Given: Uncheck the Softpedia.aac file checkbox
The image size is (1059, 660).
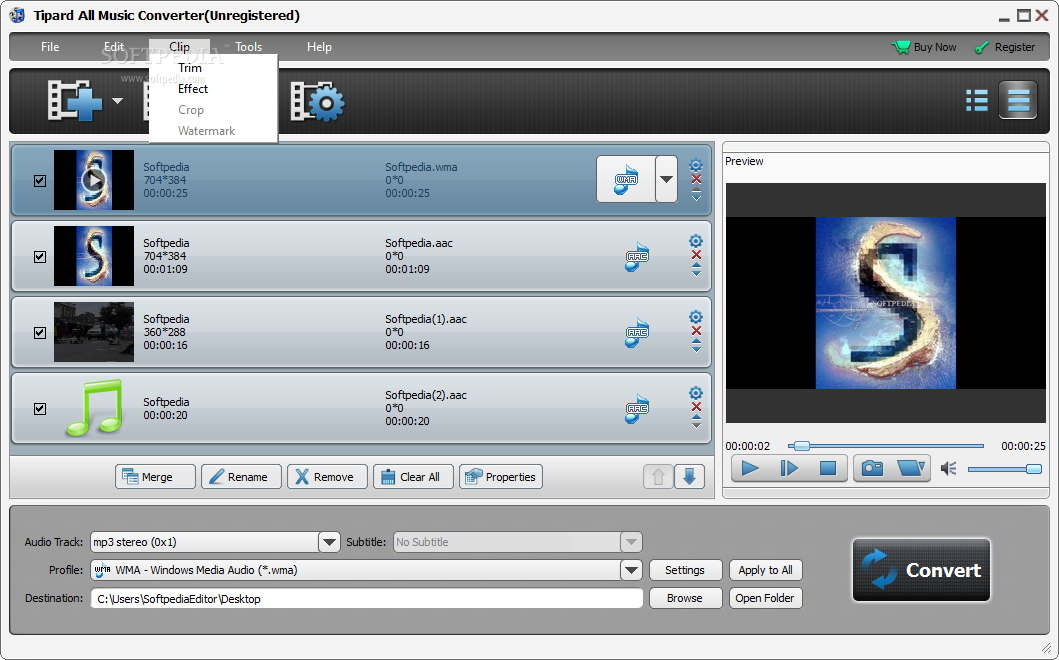Looking at the screenshot, I should pos(40,257).
